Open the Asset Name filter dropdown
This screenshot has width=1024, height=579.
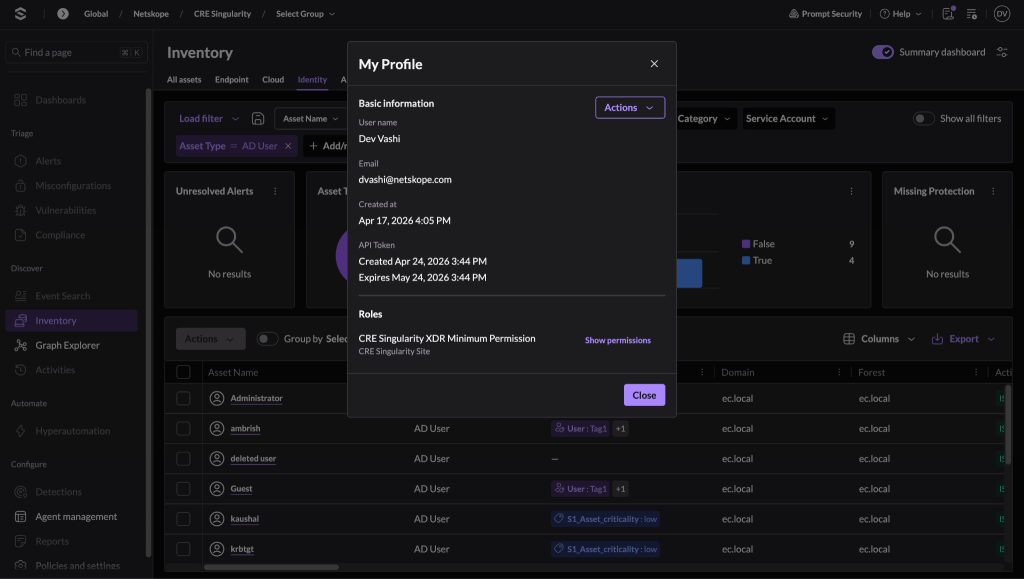point(311,119)
